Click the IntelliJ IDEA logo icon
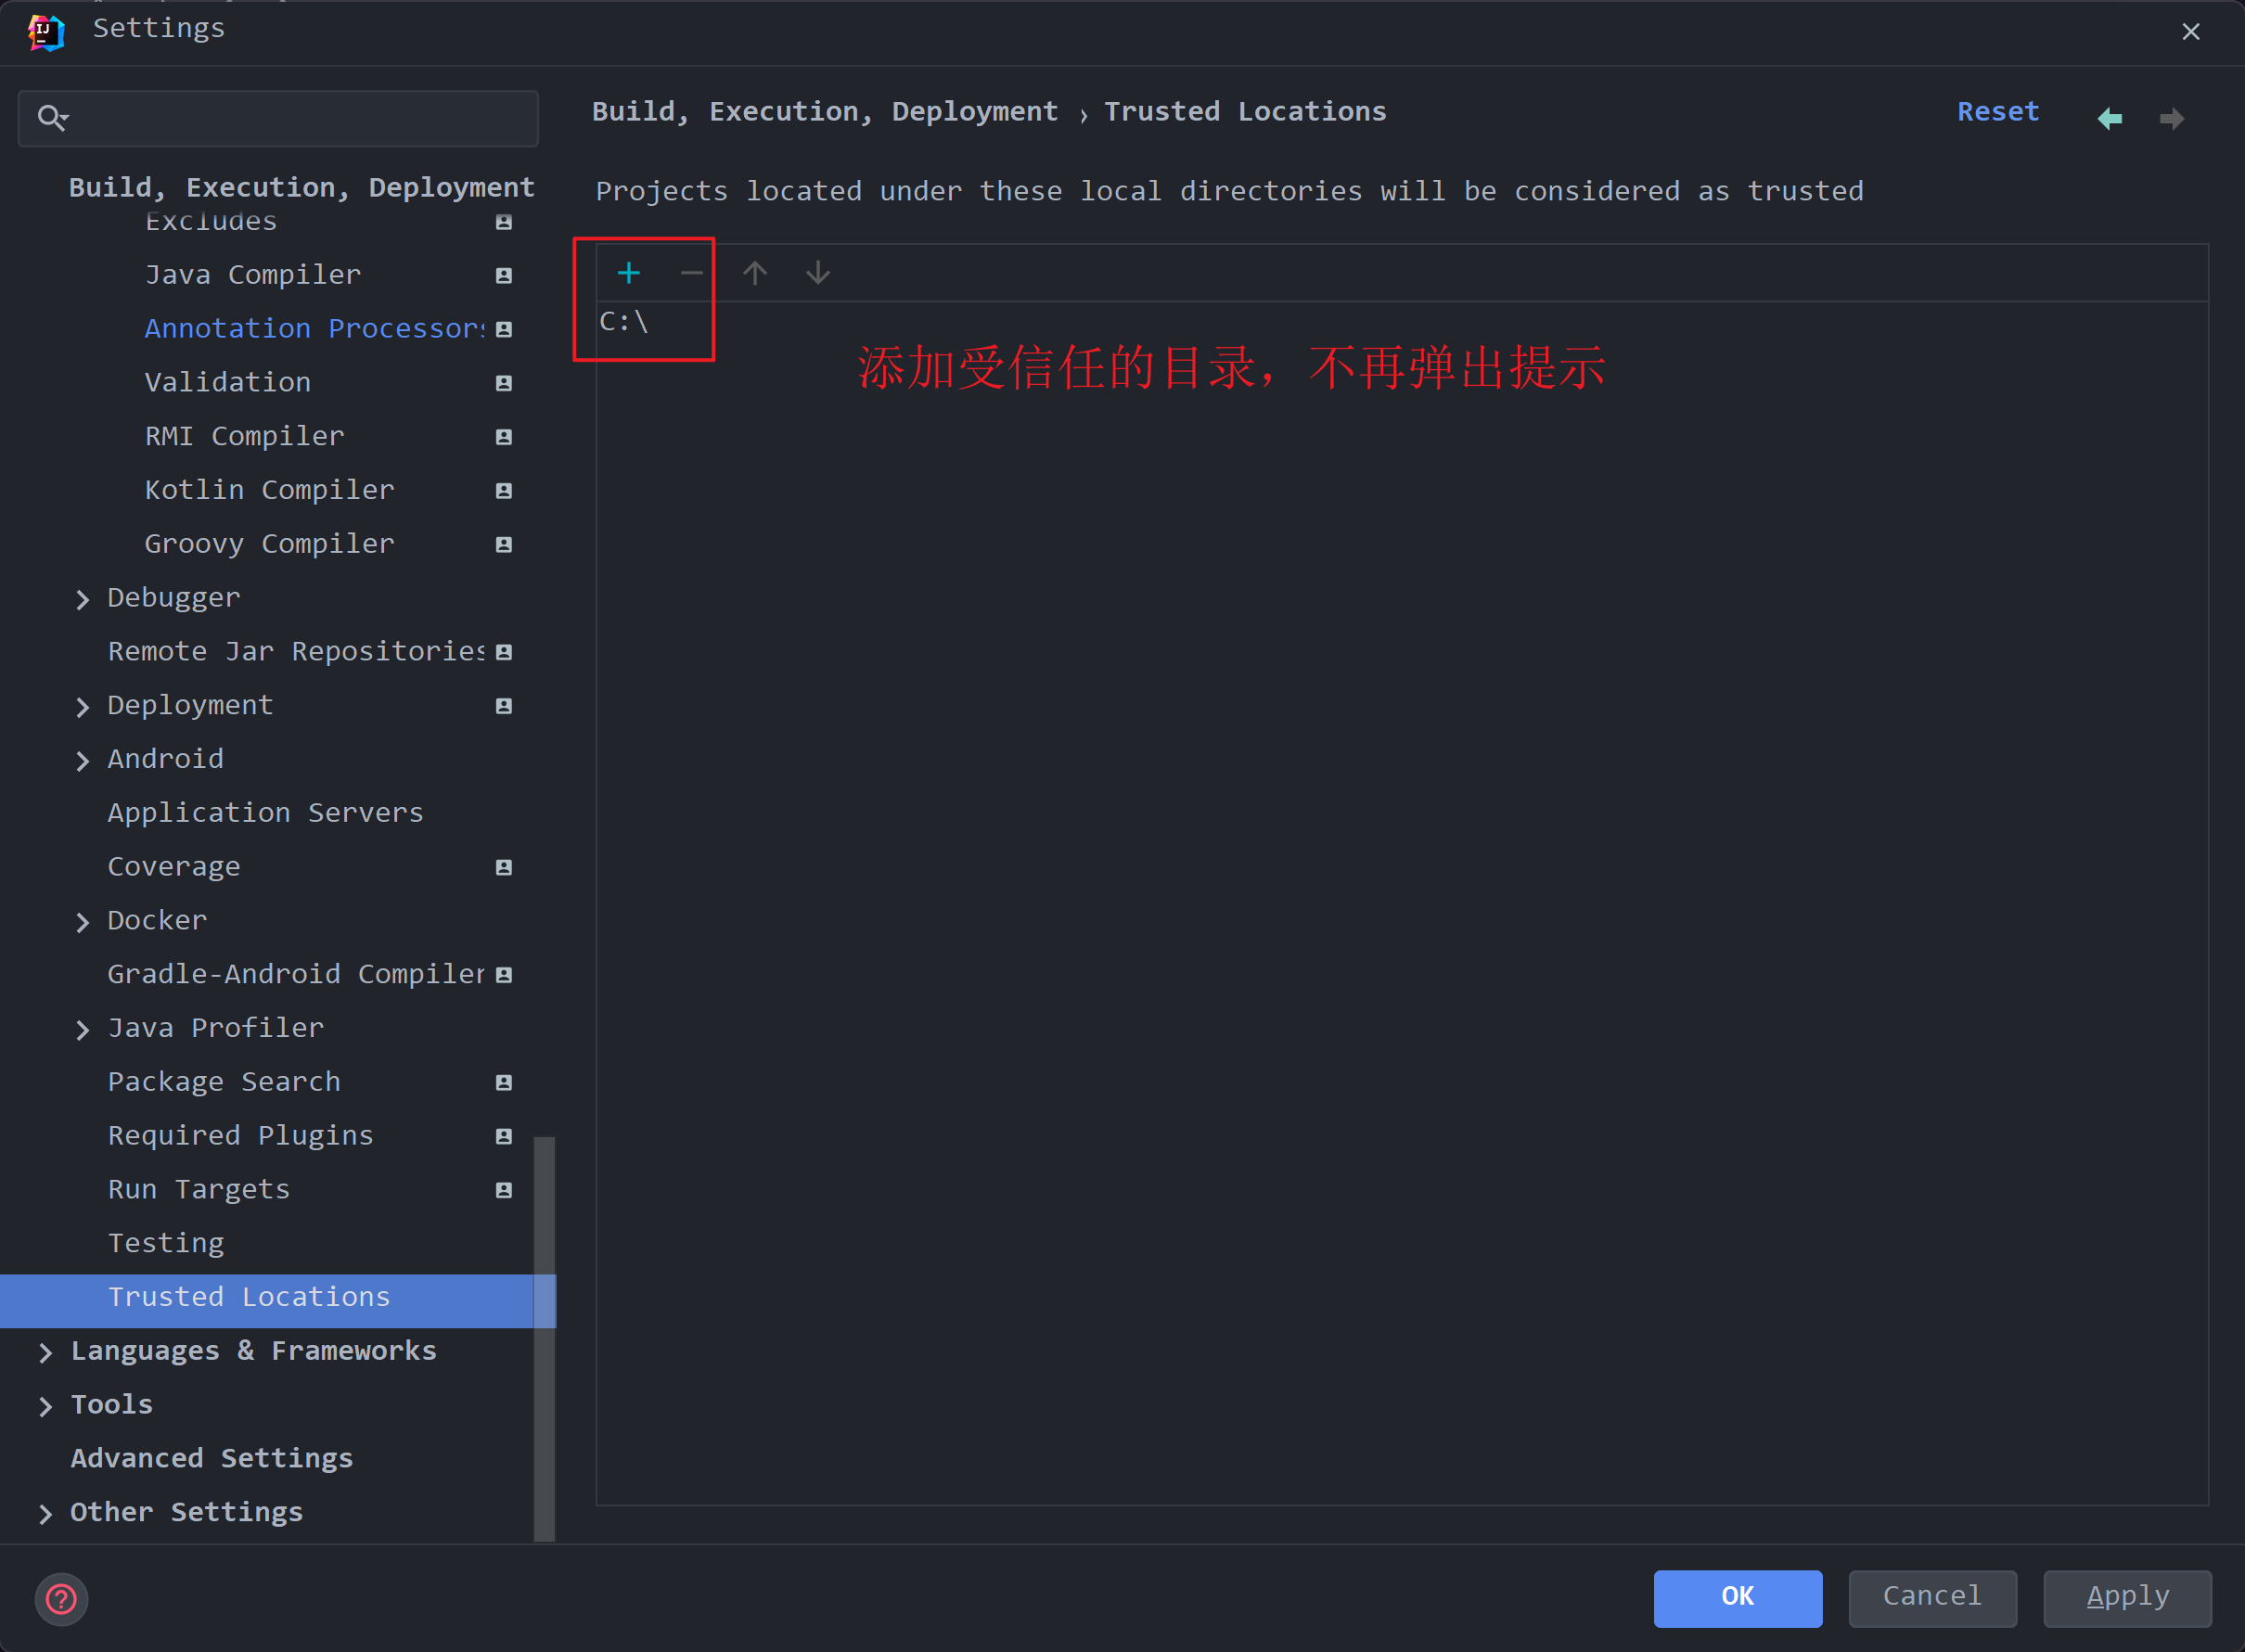The image size is (2245, 1652). [46, 31]
